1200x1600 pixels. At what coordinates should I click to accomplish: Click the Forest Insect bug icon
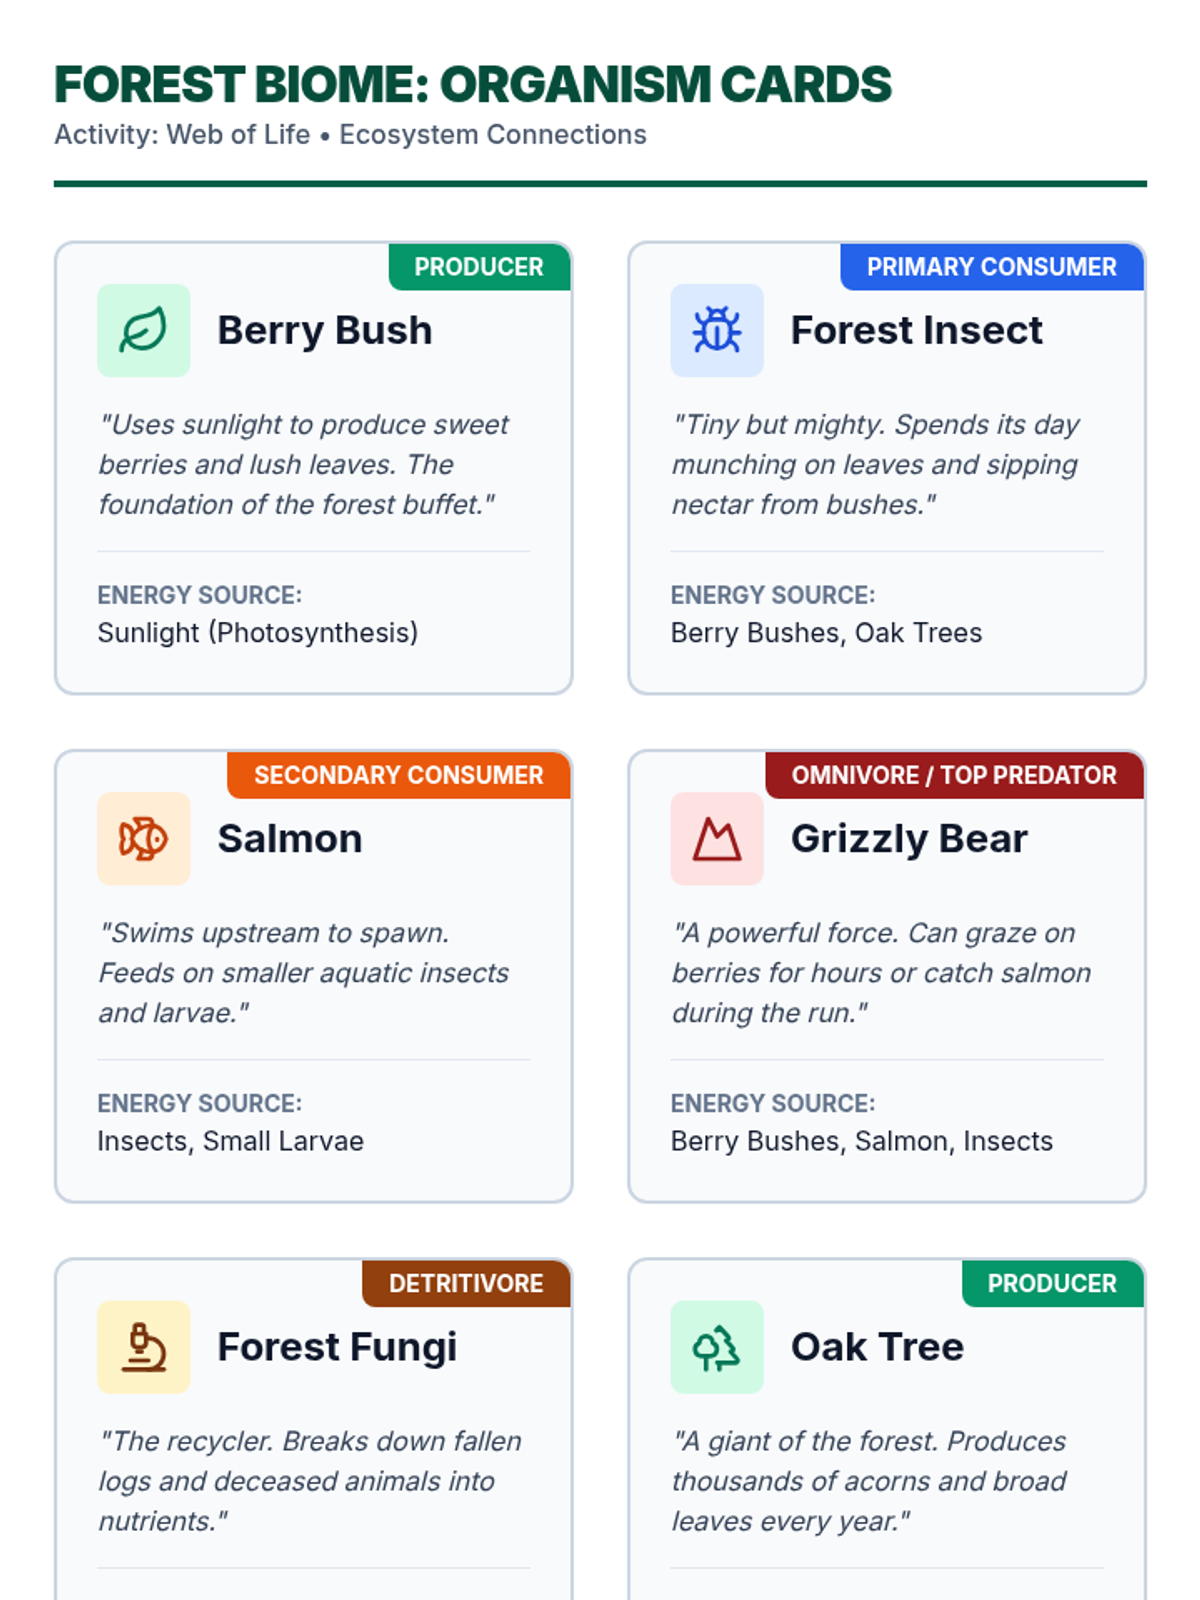coord(716,330)
